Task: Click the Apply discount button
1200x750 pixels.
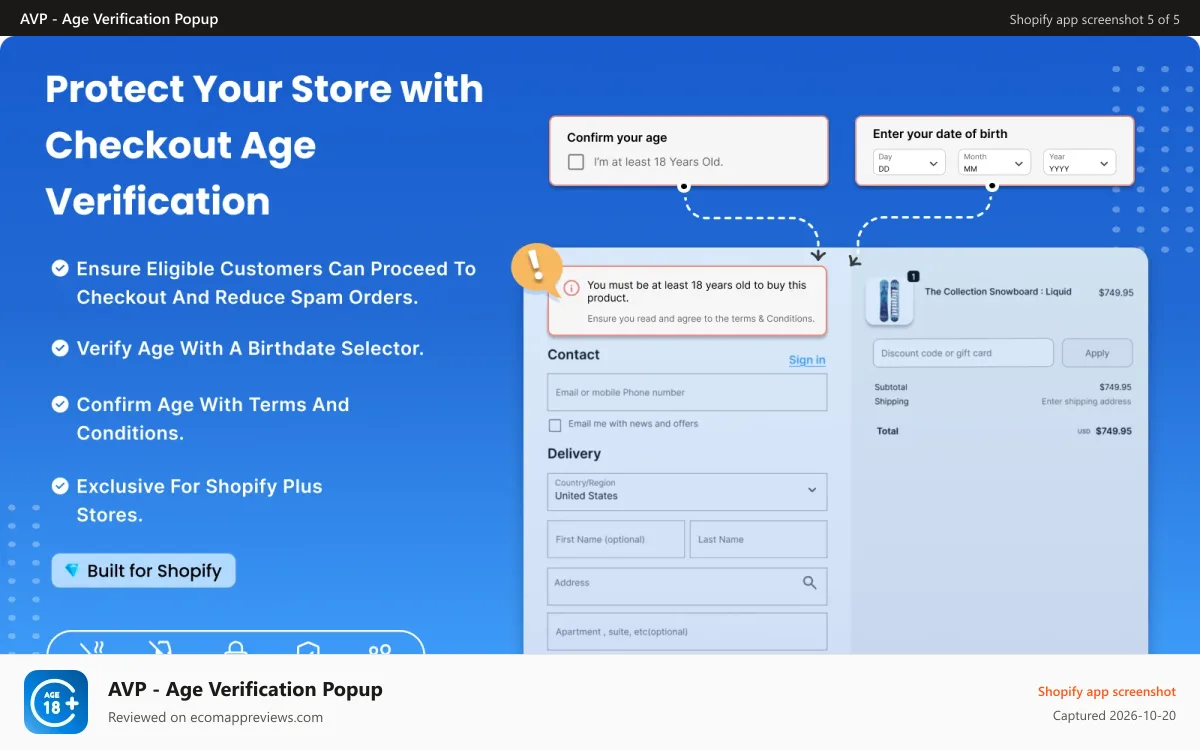Action: point(1097,353)
